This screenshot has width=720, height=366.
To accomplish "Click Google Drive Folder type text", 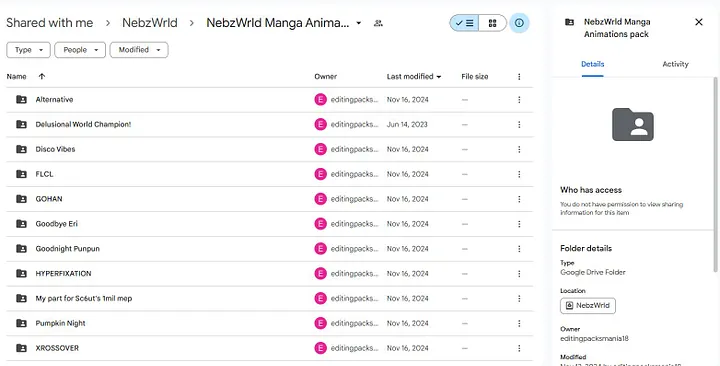I will [593, 272].
